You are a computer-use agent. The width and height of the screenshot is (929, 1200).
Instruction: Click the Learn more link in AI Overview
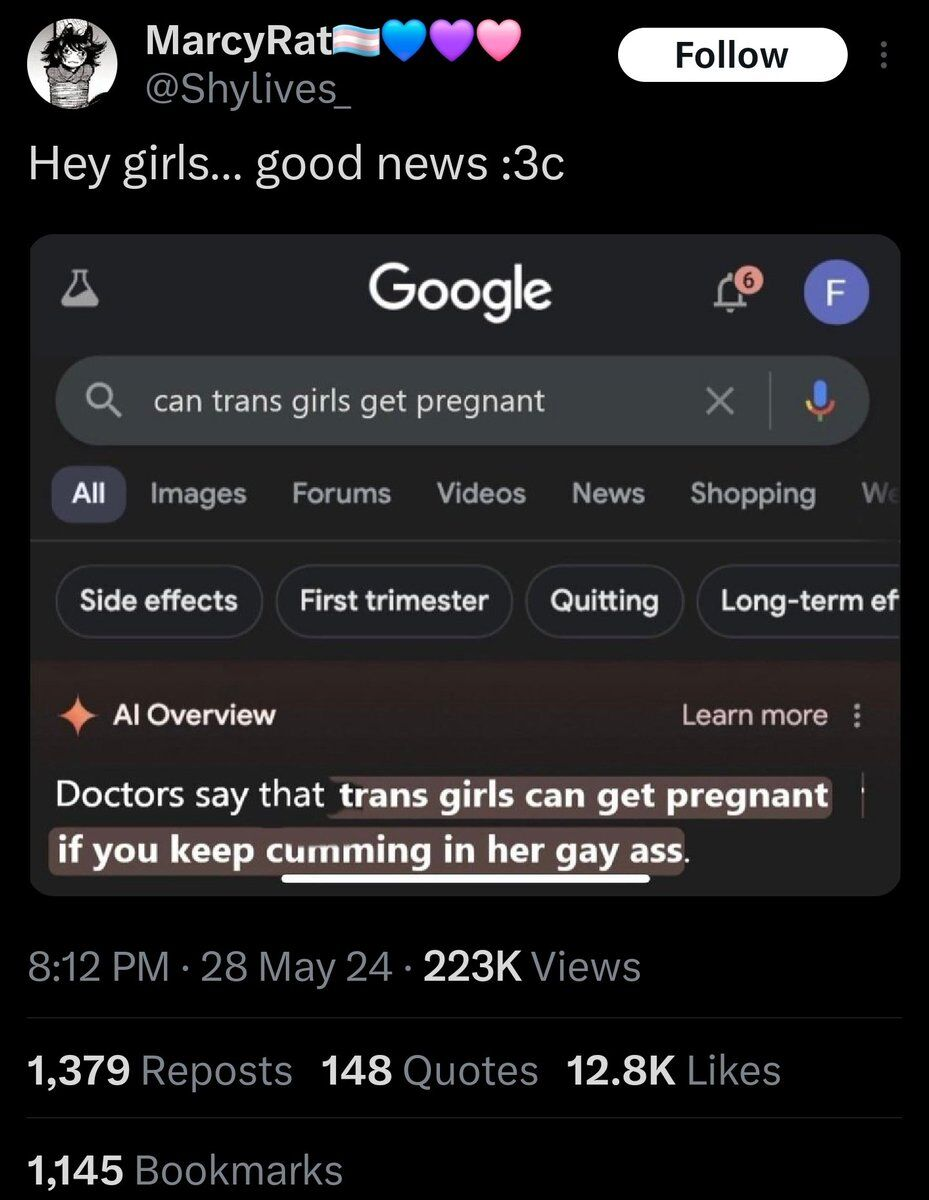pos(755,715)
